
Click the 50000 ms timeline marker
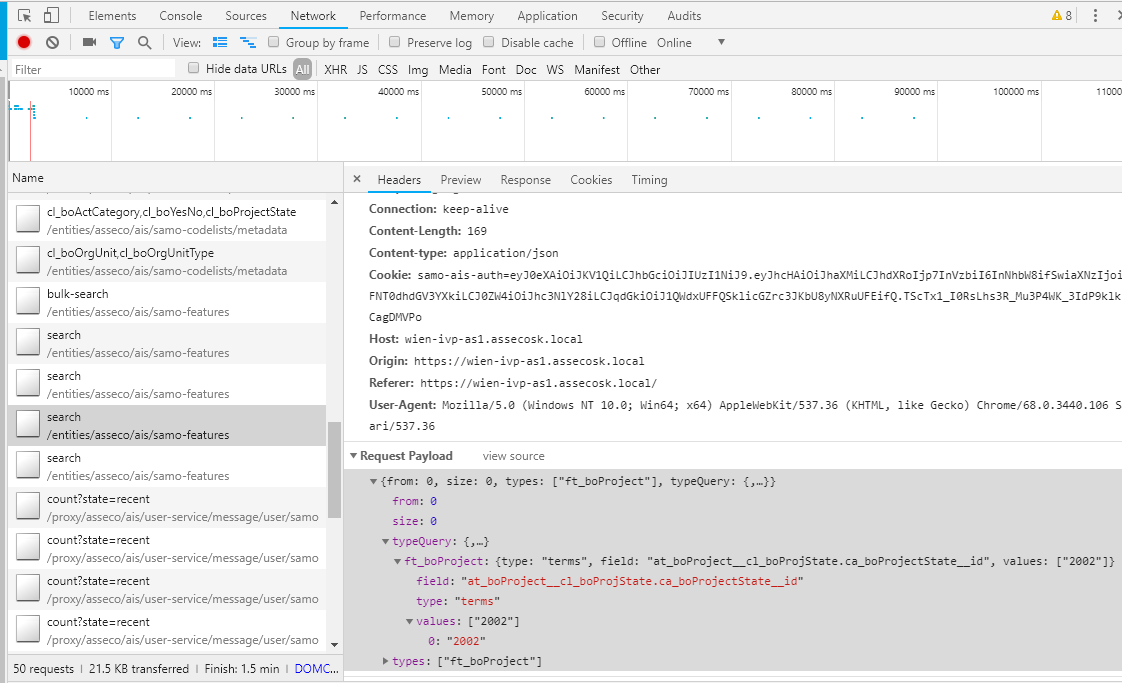[x=502, y=92]
